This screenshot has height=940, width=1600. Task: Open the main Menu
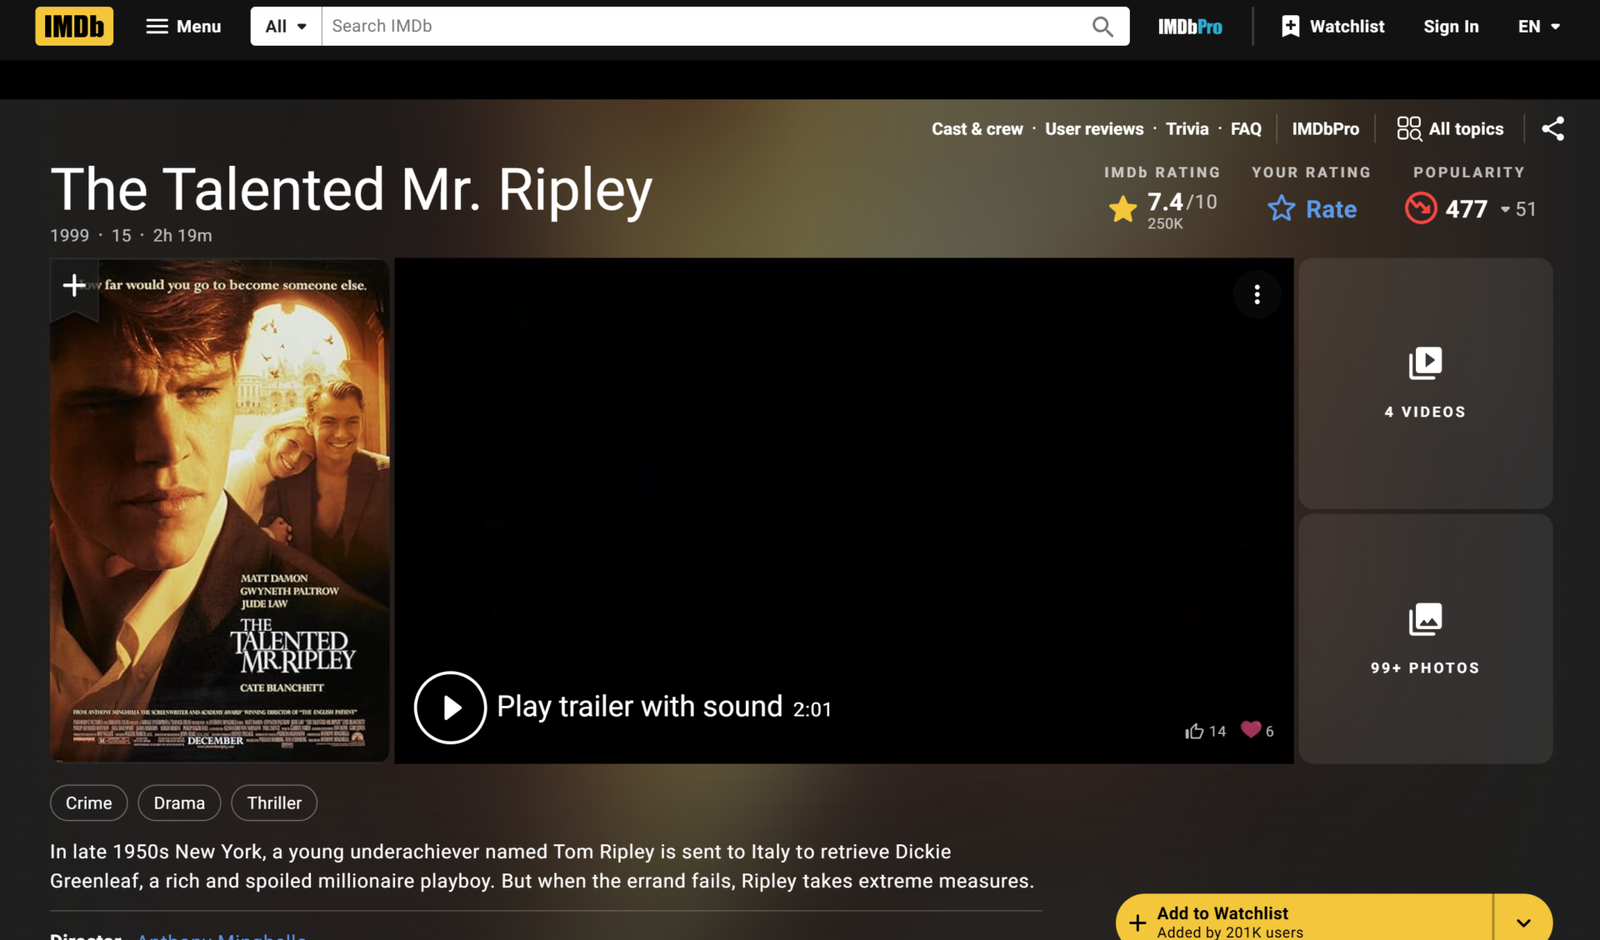pyautogui.click(x=183, y=26)
